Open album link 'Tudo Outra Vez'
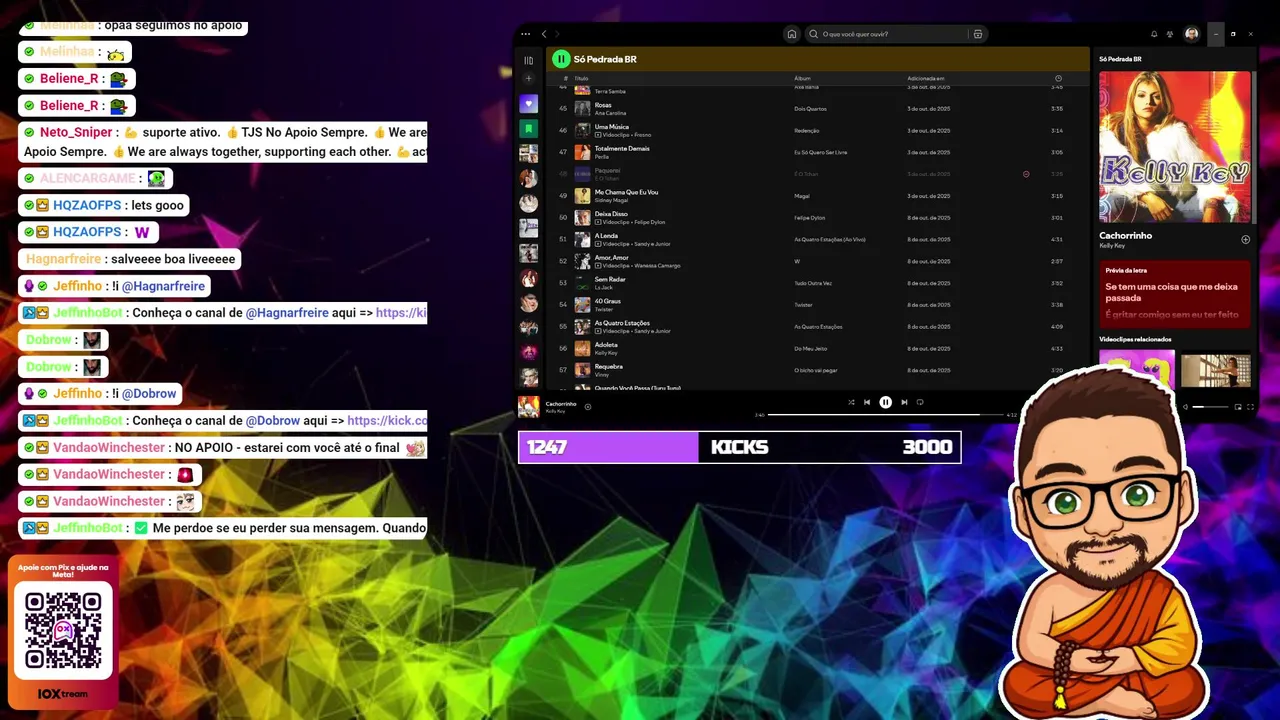1280x720 pixels. click(813, 283)
